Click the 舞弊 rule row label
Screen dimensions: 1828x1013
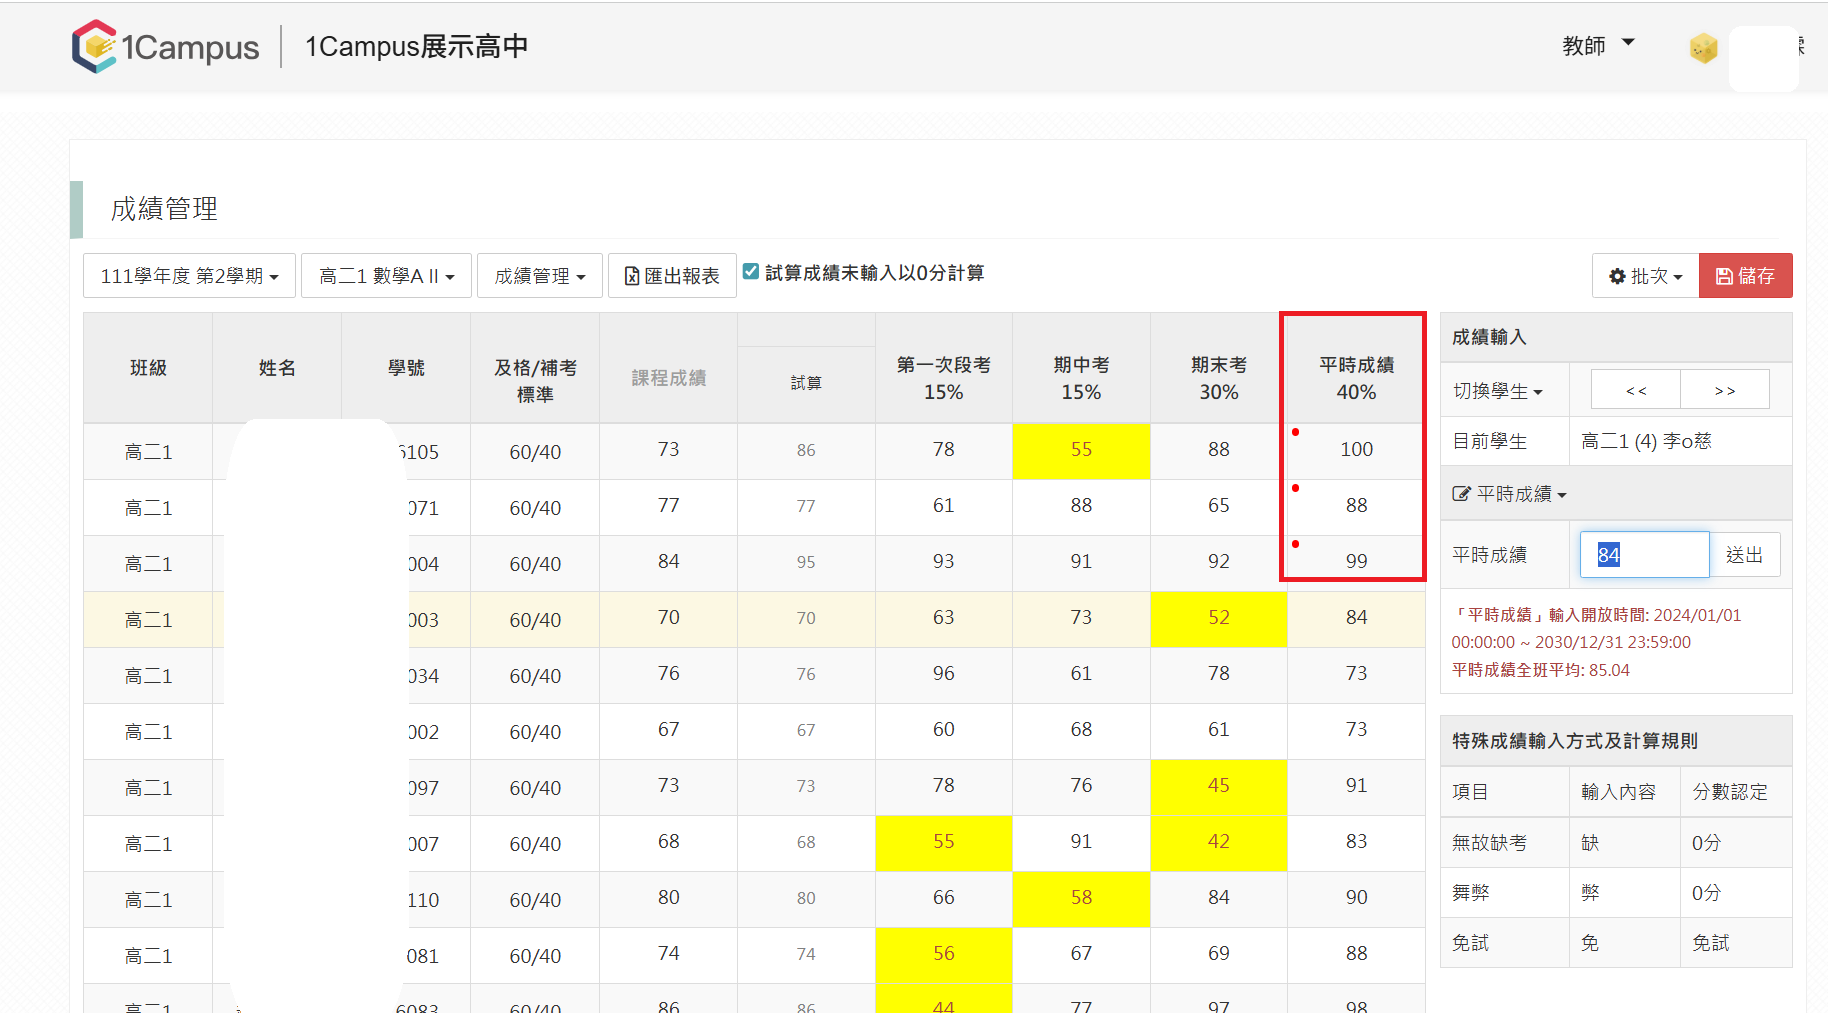pyautogui.click(x=1470, y=893)
